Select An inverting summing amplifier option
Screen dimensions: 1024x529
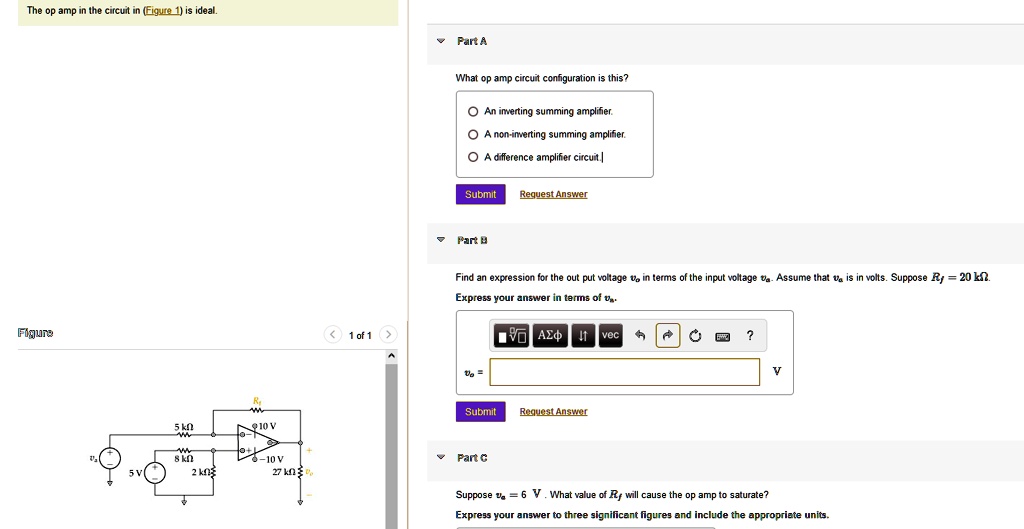(473, 112)
